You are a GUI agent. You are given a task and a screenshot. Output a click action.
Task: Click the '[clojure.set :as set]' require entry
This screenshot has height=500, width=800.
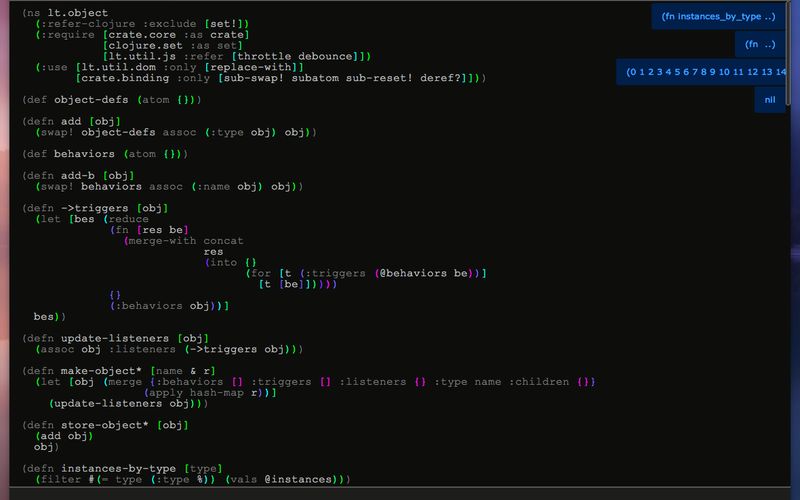(172, 45)
